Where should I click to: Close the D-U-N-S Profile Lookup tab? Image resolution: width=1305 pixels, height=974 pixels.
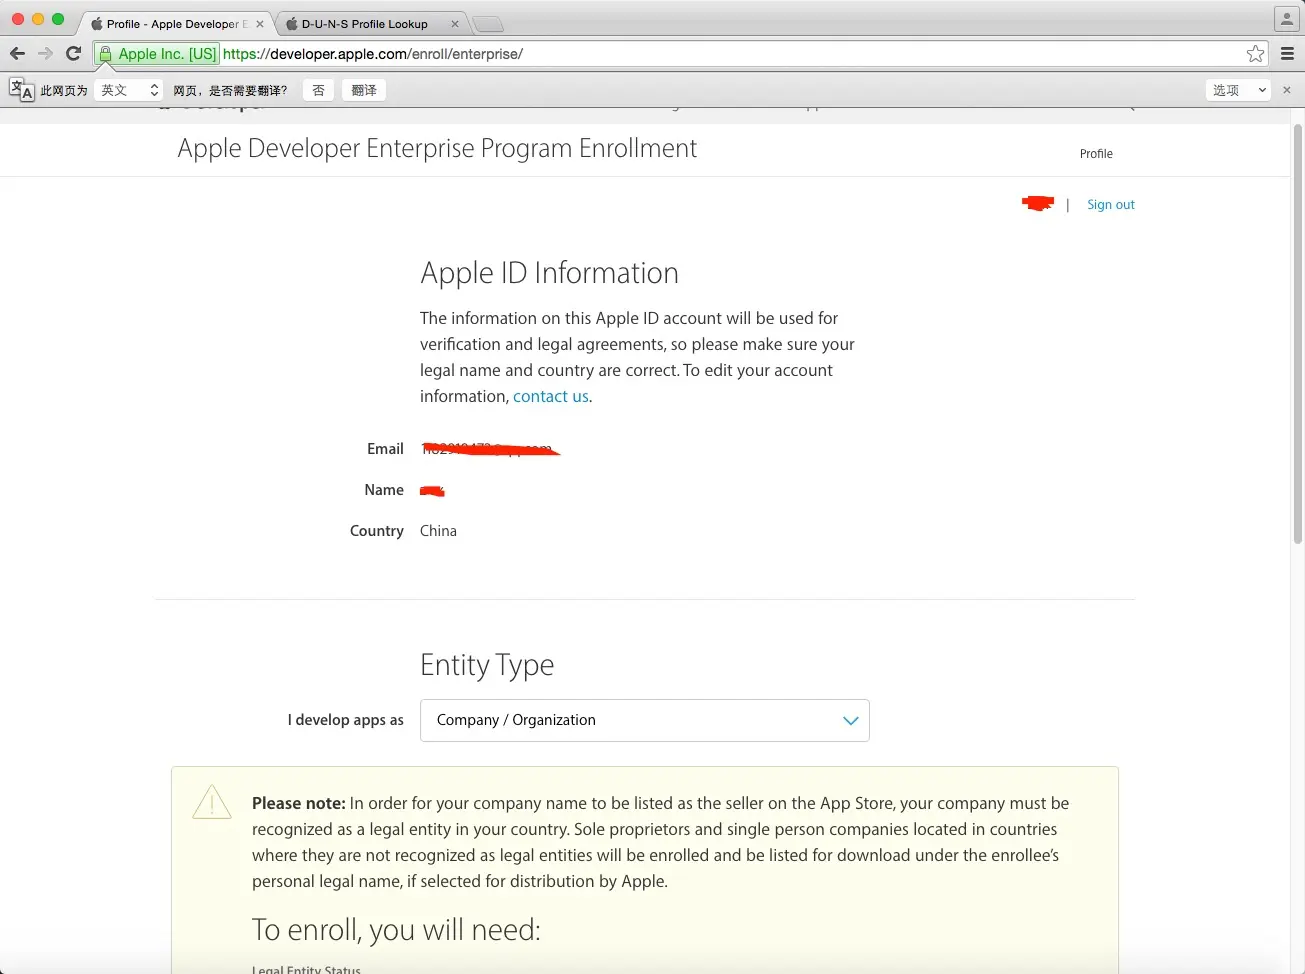pos(455,24)
